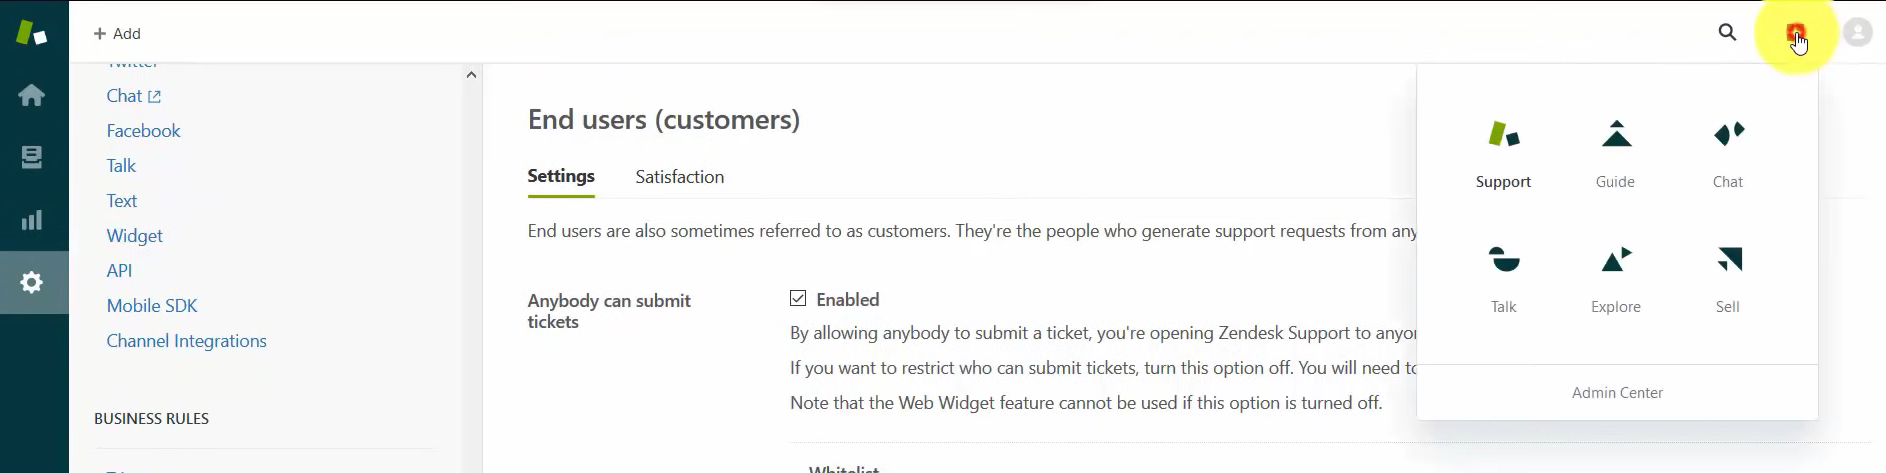Select Chat in the products tray
This screenshot has width=1886, height=473.
tap(1728, 154)
